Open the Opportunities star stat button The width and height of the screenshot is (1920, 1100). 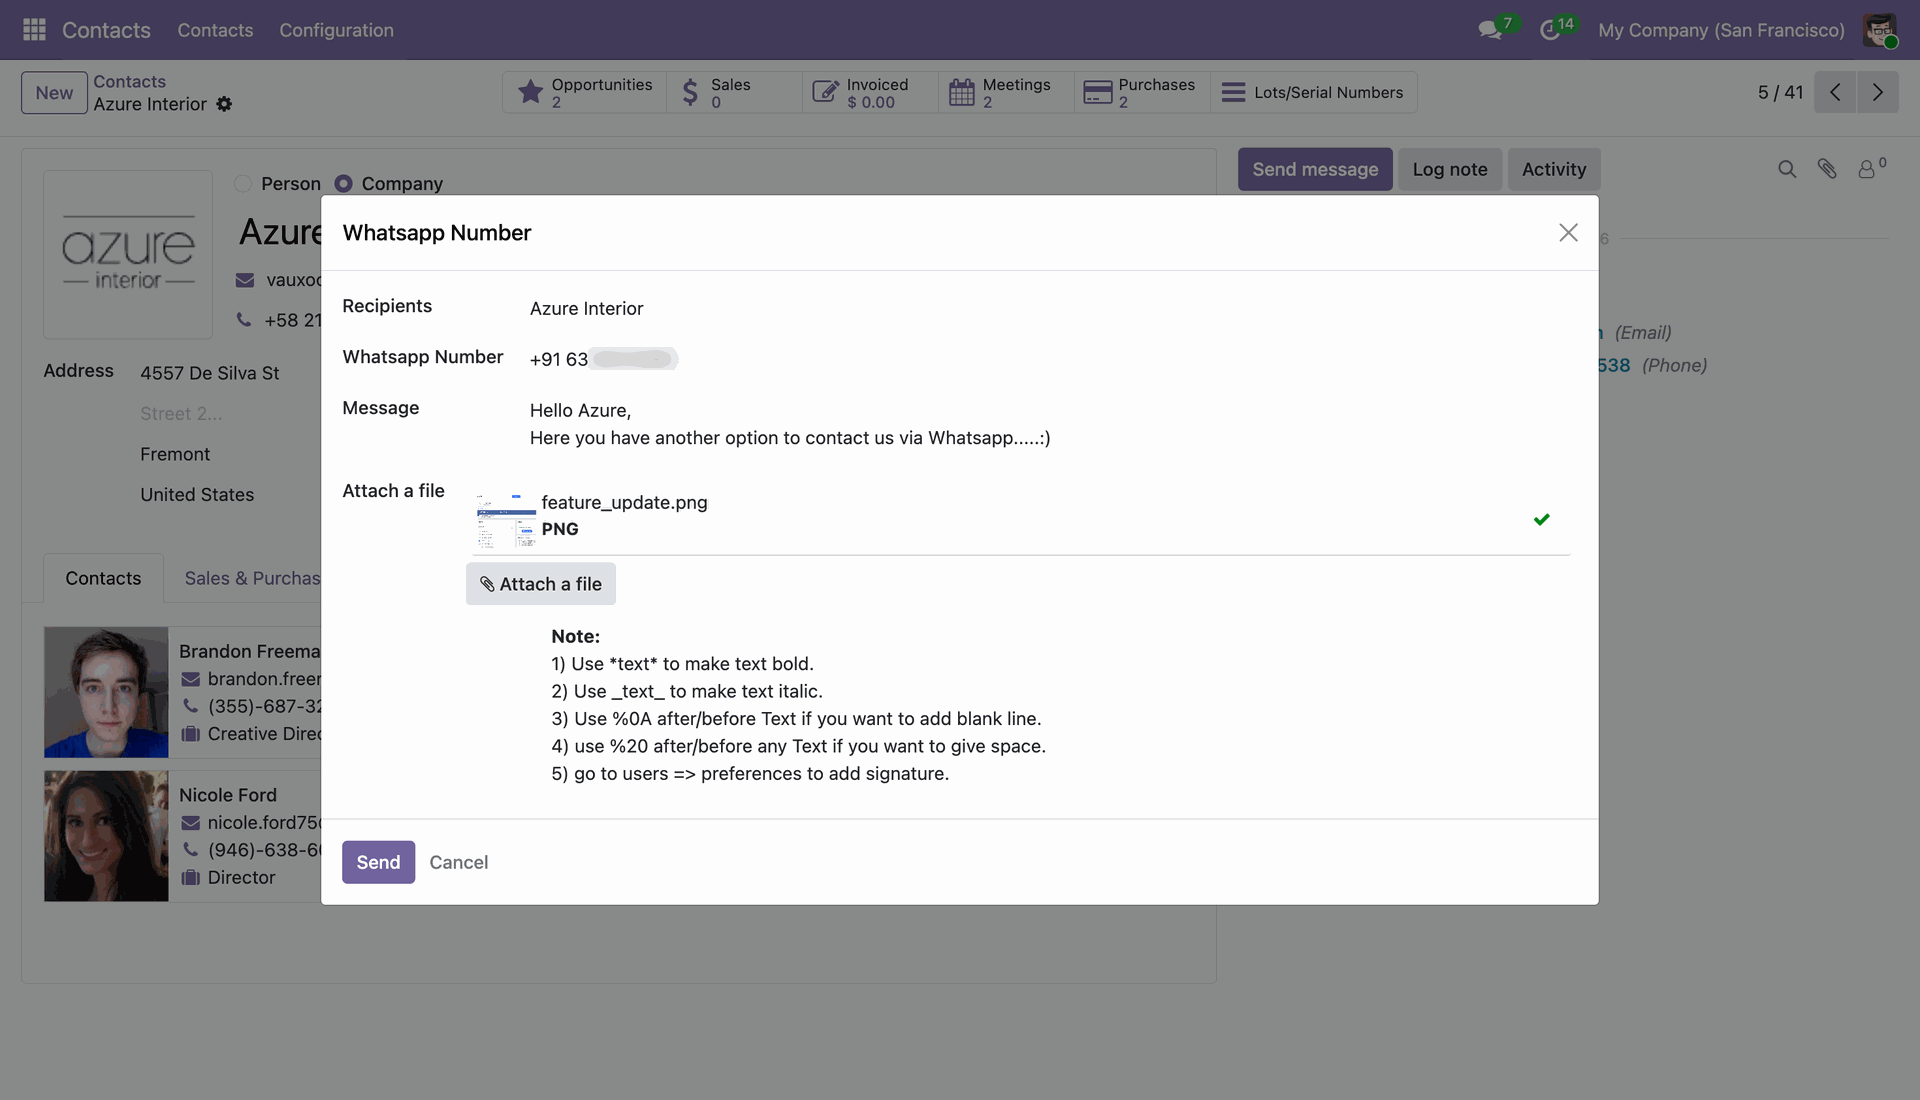(584, 92)
